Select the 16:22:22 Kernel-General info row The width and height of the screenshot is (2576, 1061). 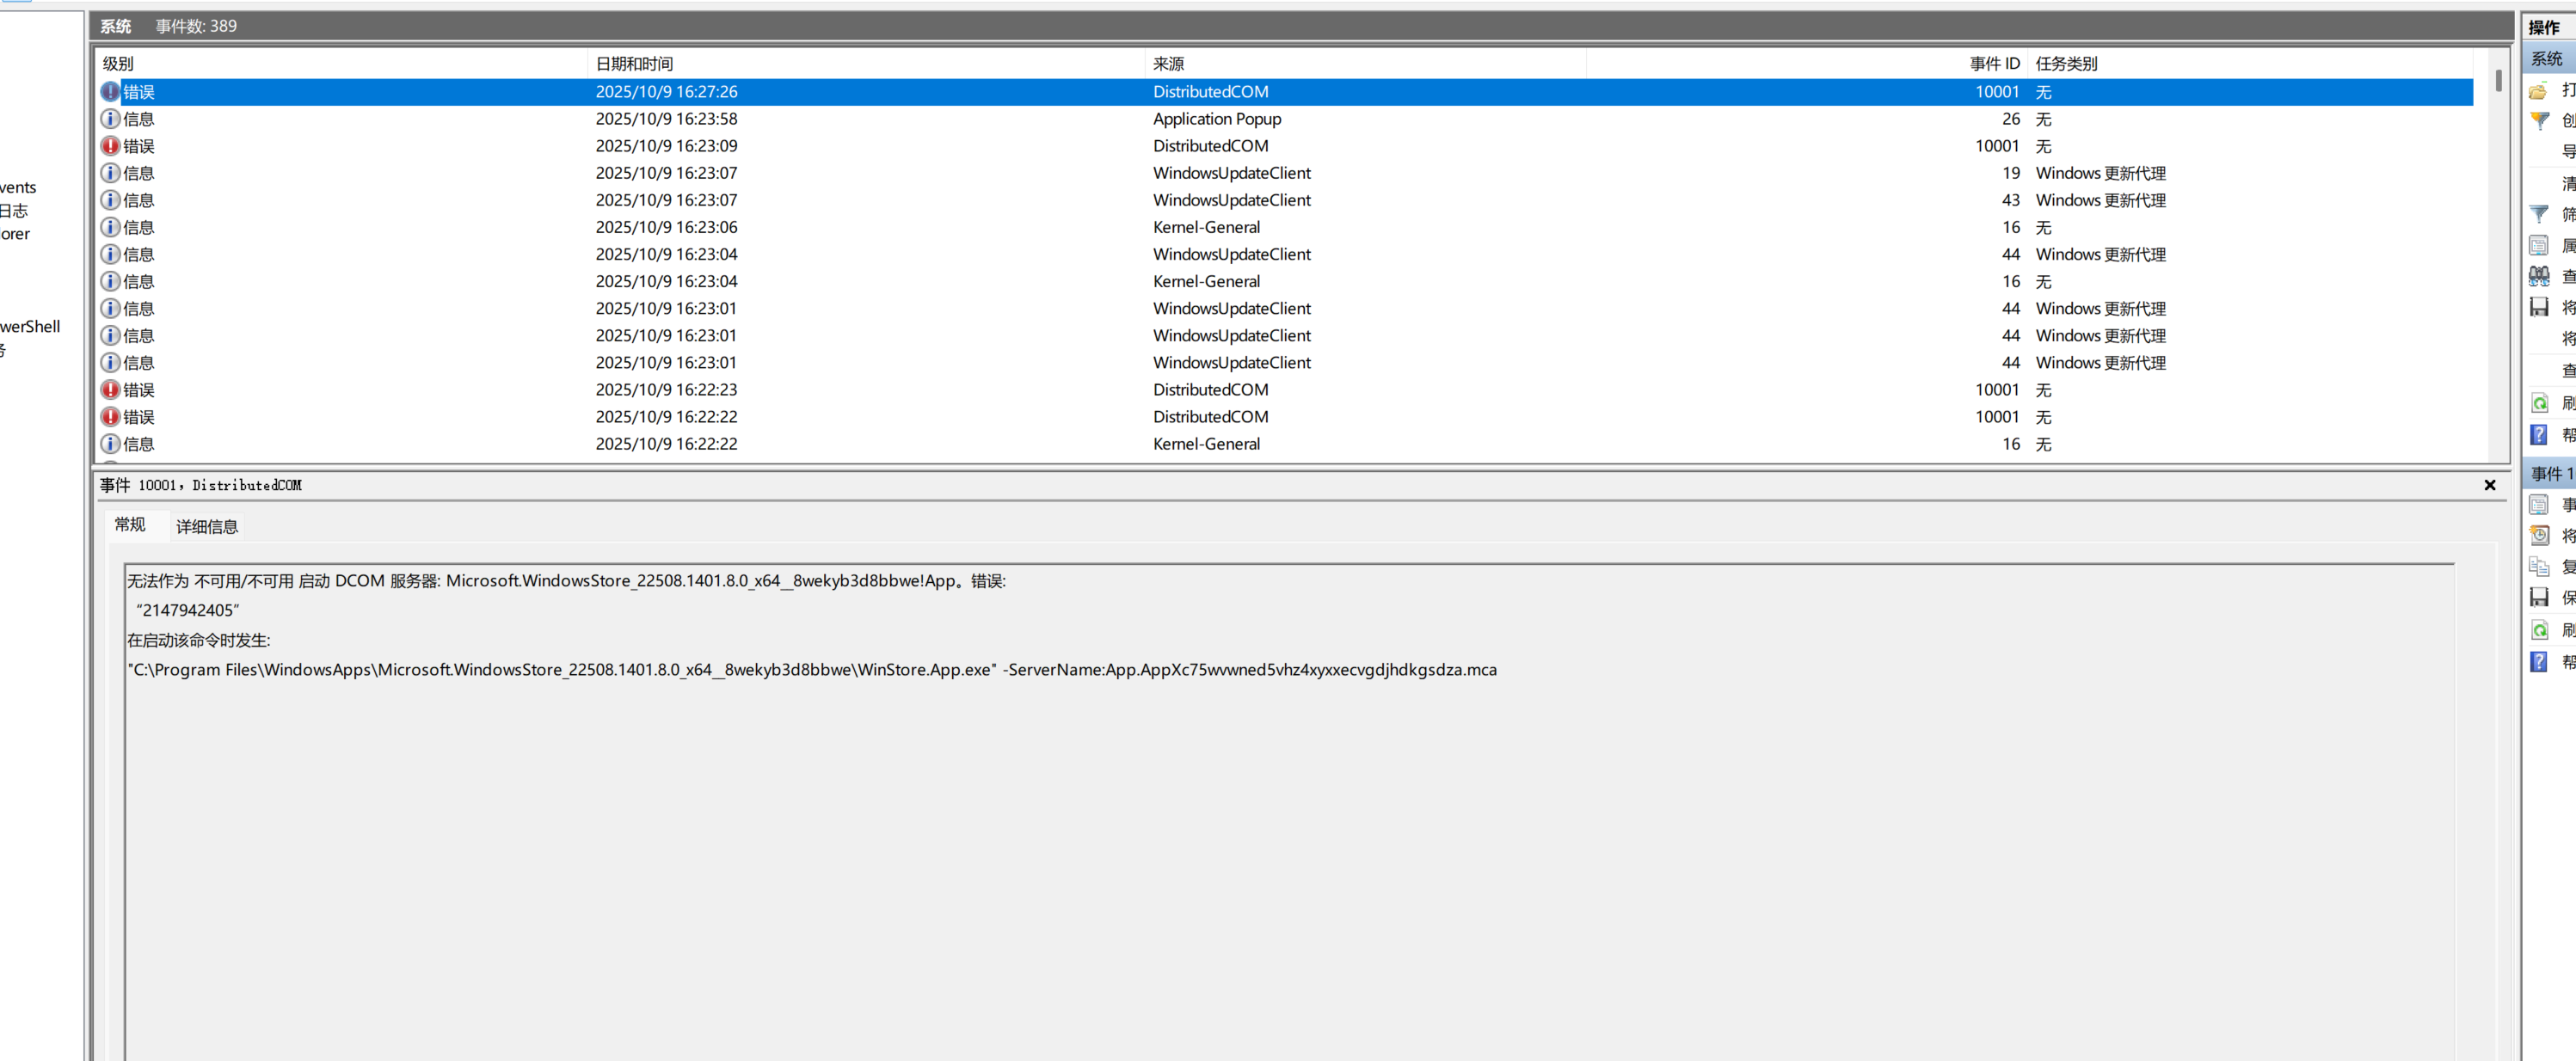click(1285, 444)
